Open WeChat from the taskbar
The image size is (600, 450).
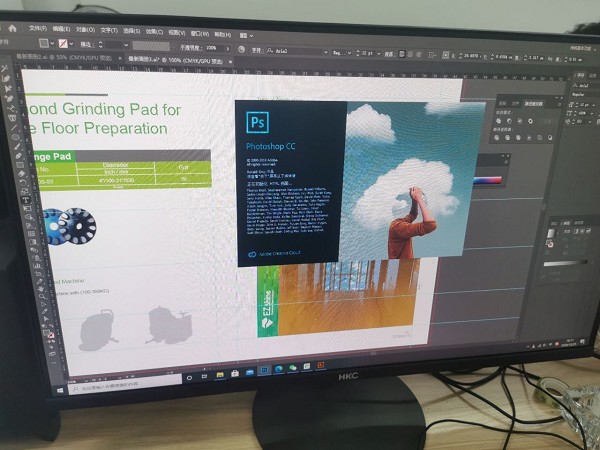[x=293, y=368]
